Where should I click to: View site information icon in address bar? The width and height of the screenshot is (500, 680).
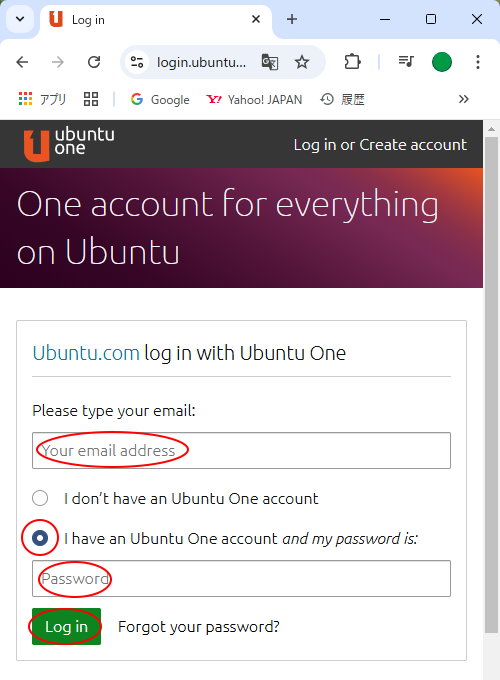pyautogui.click(x=137, y=62)
